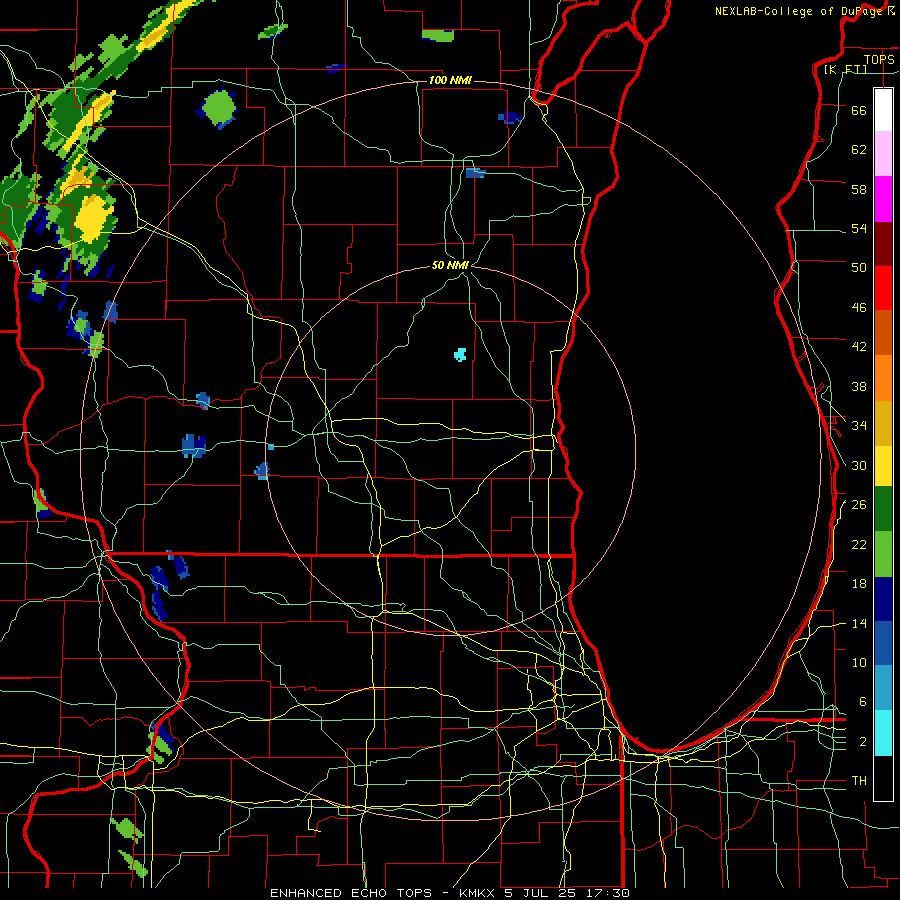Click the 50 NMI range ring label
The height and width of the screenshot is (900, 900).
pos(451,265)
